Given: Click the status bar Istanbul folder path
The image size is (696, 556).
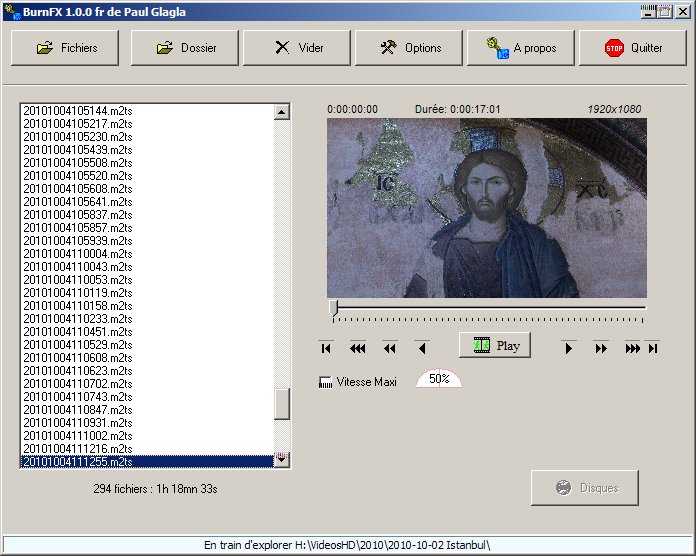Looking at the screenshot, I should click(x=347, y=545).
